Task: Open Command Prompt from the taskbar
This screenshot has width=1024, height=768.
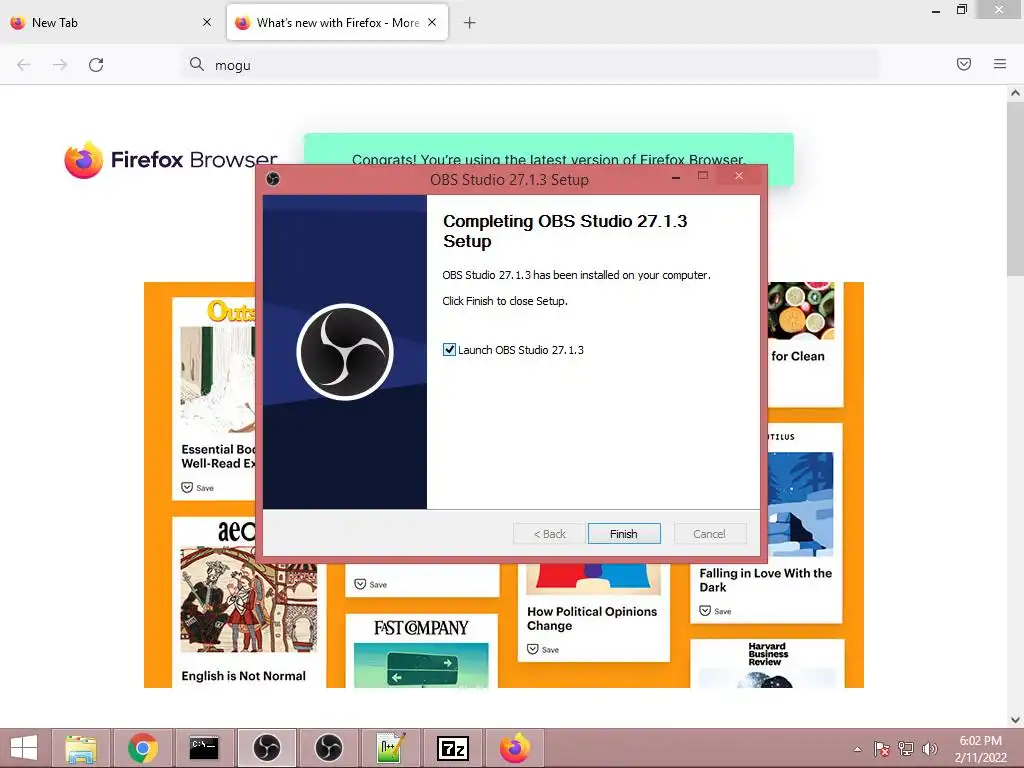Action: 204,748
